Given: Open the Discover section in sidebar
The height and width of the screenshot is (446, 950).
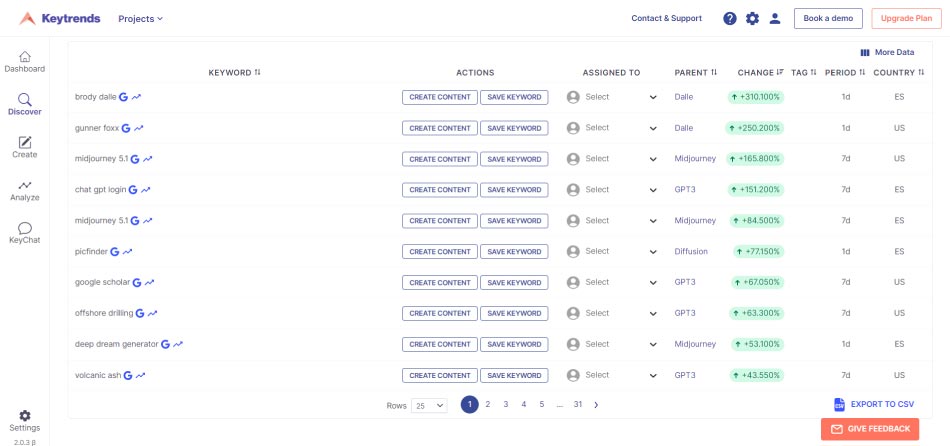Looking at the screenshot, I should point(25,105).
